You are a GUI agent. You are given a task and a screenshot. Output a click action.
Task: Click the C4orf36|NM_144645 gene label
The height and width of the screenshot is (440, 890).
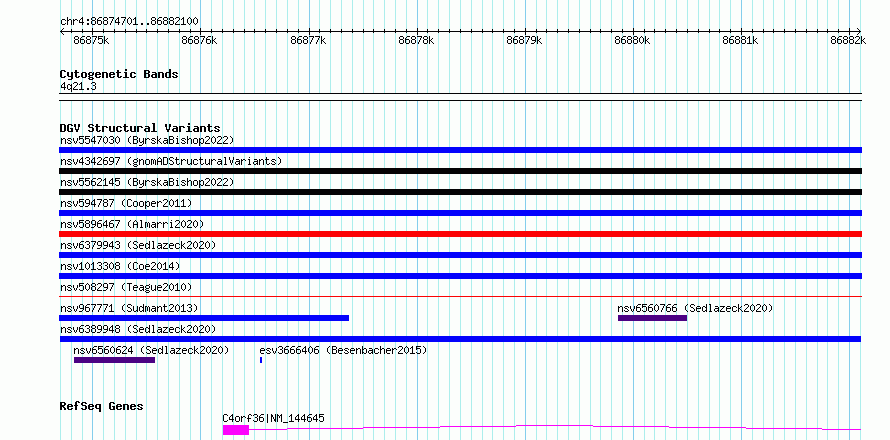tap(274, 418)
